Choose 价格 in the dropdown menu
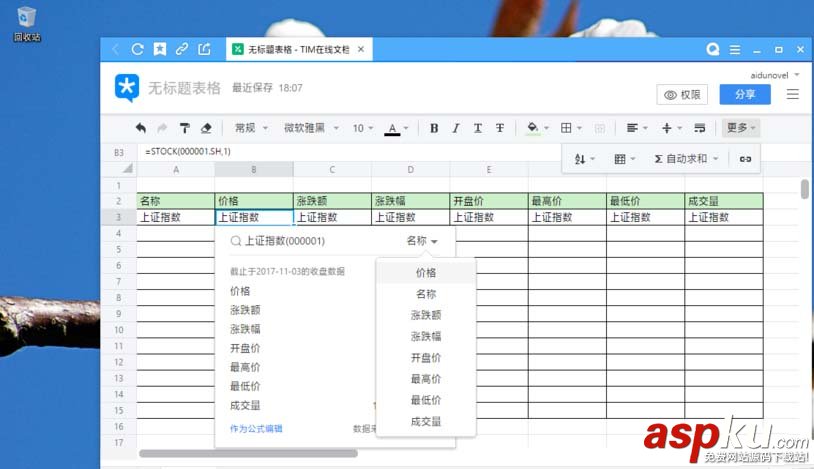 pos(426,273)
